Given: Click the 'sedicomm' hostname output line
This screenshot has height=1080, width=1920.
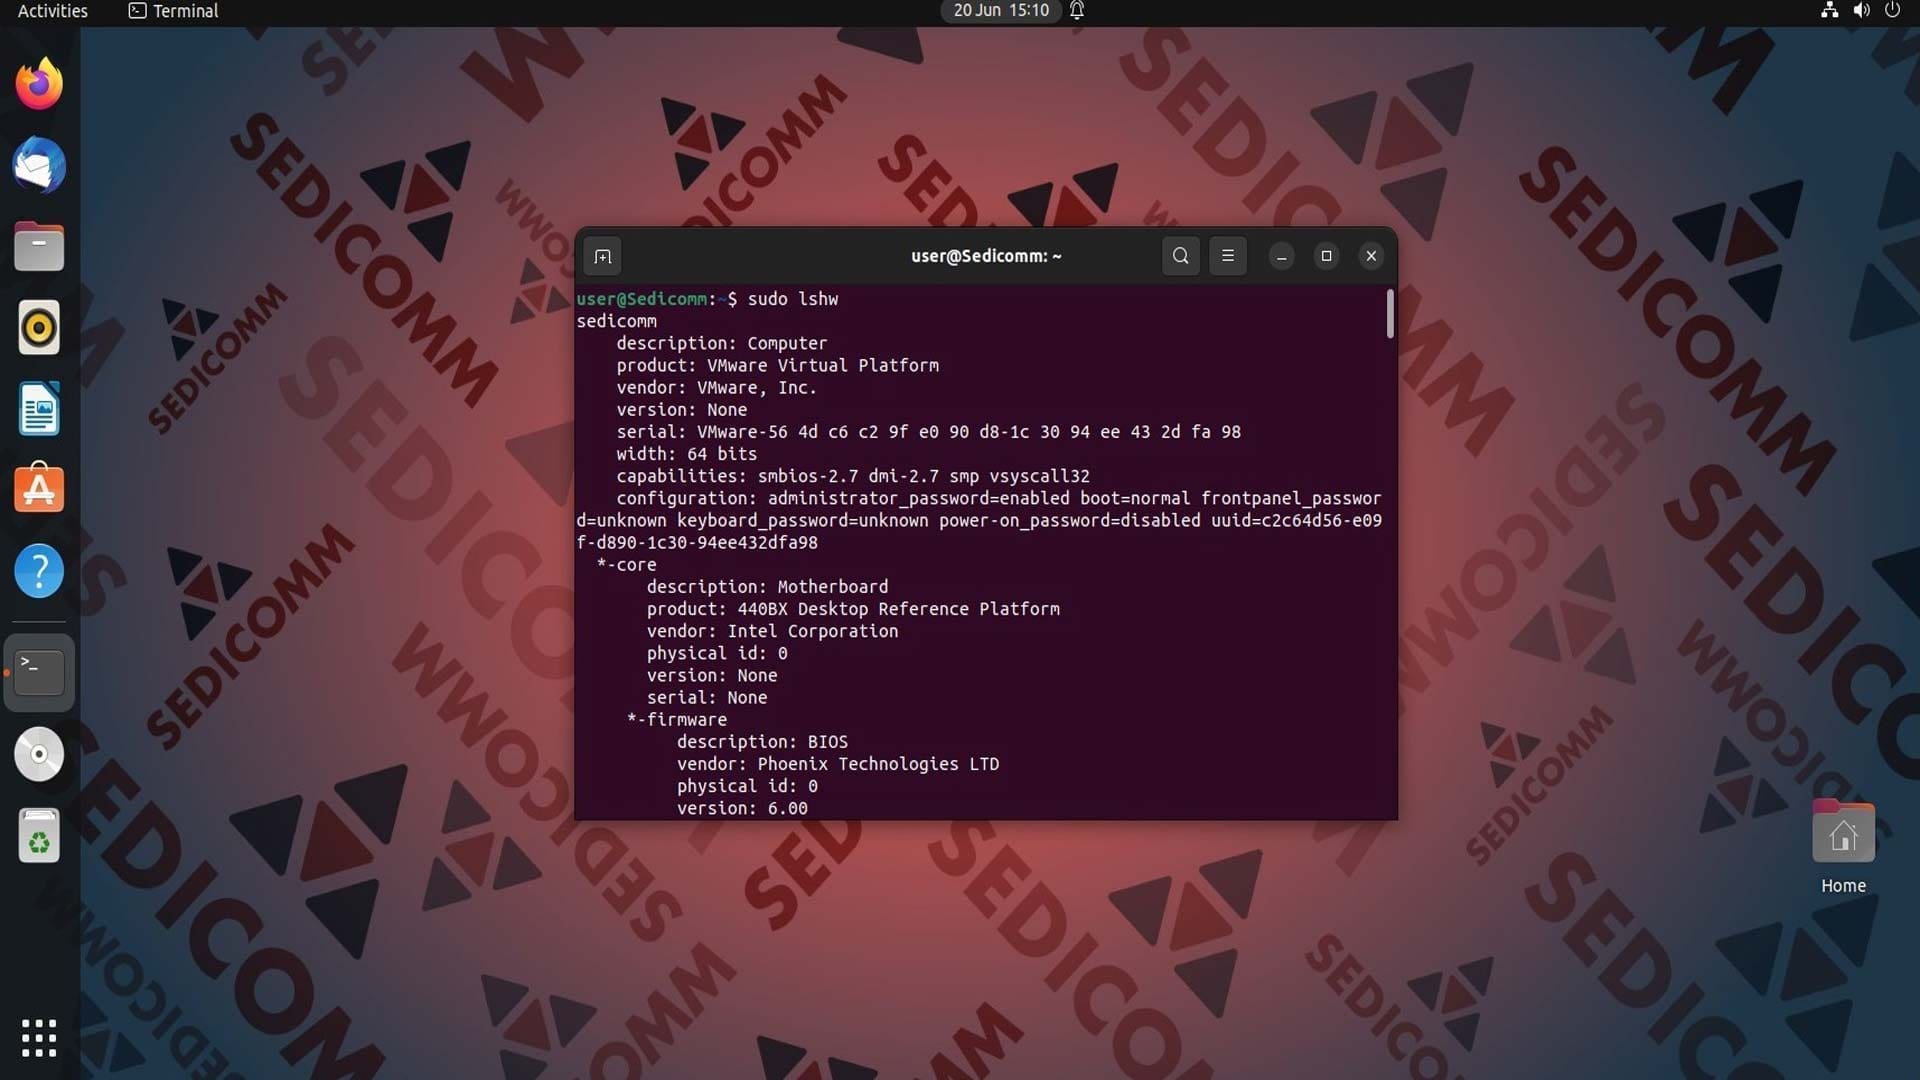Looking at the screenshot, I should tap(616, 321).
